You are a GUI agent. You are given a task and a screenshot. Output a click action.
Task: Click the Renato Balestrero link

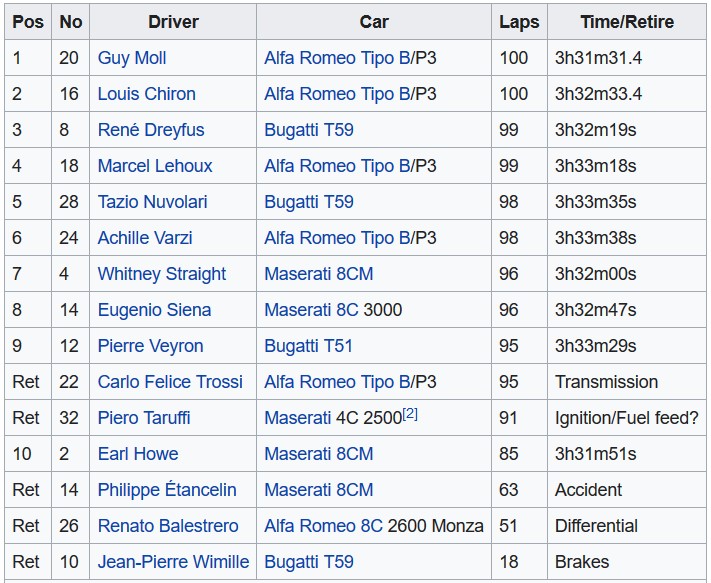click(168, 526)
